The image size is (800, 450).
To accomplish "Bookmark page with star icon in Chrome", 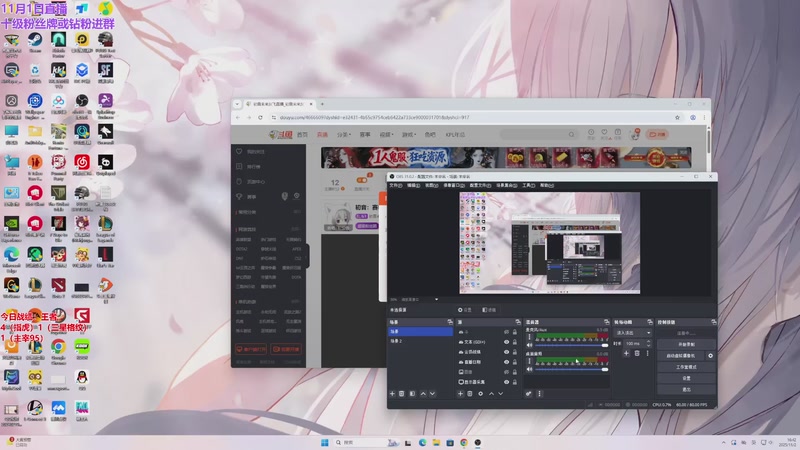I will click(678, 117).
